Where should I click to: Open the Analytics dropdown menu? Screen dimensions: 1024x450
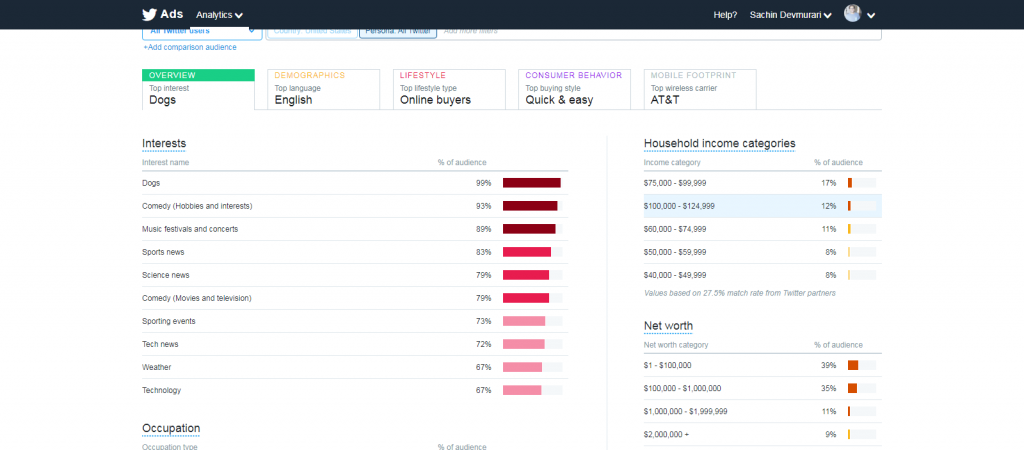219,14
